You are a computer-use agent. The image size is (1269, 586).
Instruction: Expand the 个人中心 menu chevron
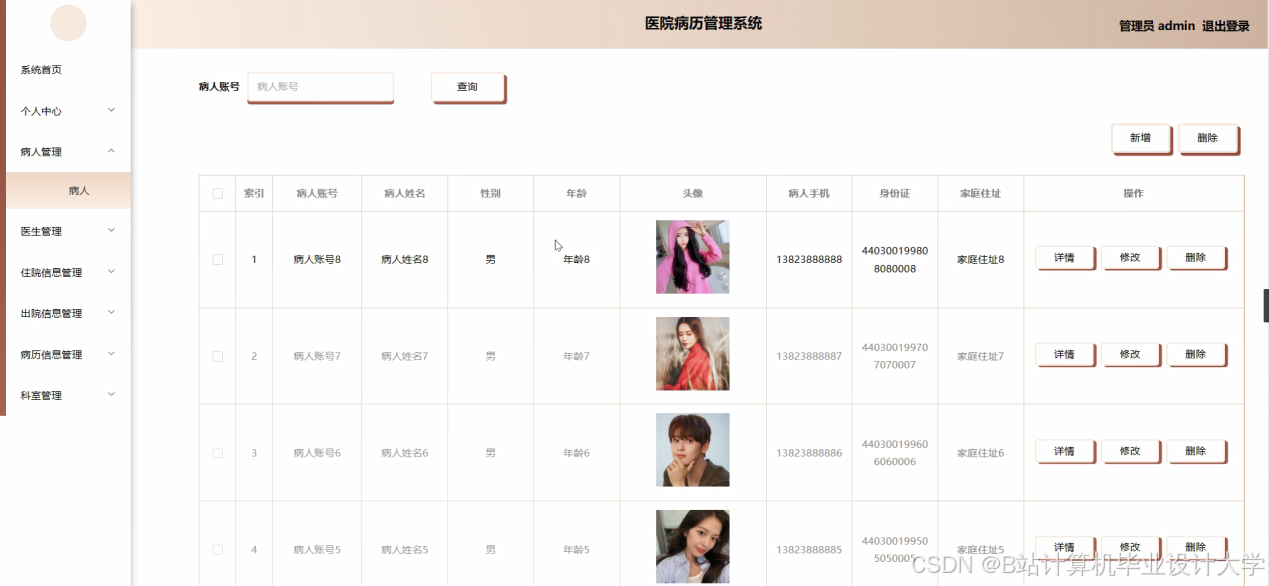pos(111,110)
